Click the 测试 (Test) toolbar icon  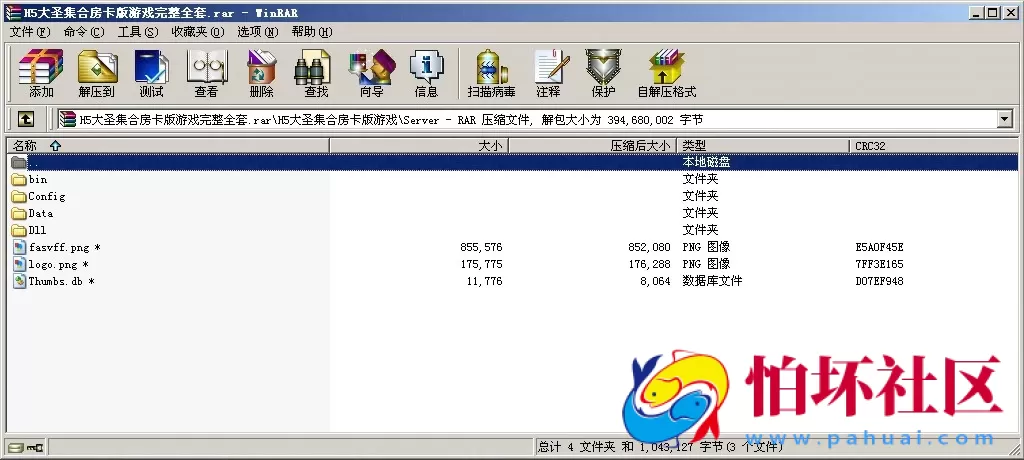coord(152,66)
